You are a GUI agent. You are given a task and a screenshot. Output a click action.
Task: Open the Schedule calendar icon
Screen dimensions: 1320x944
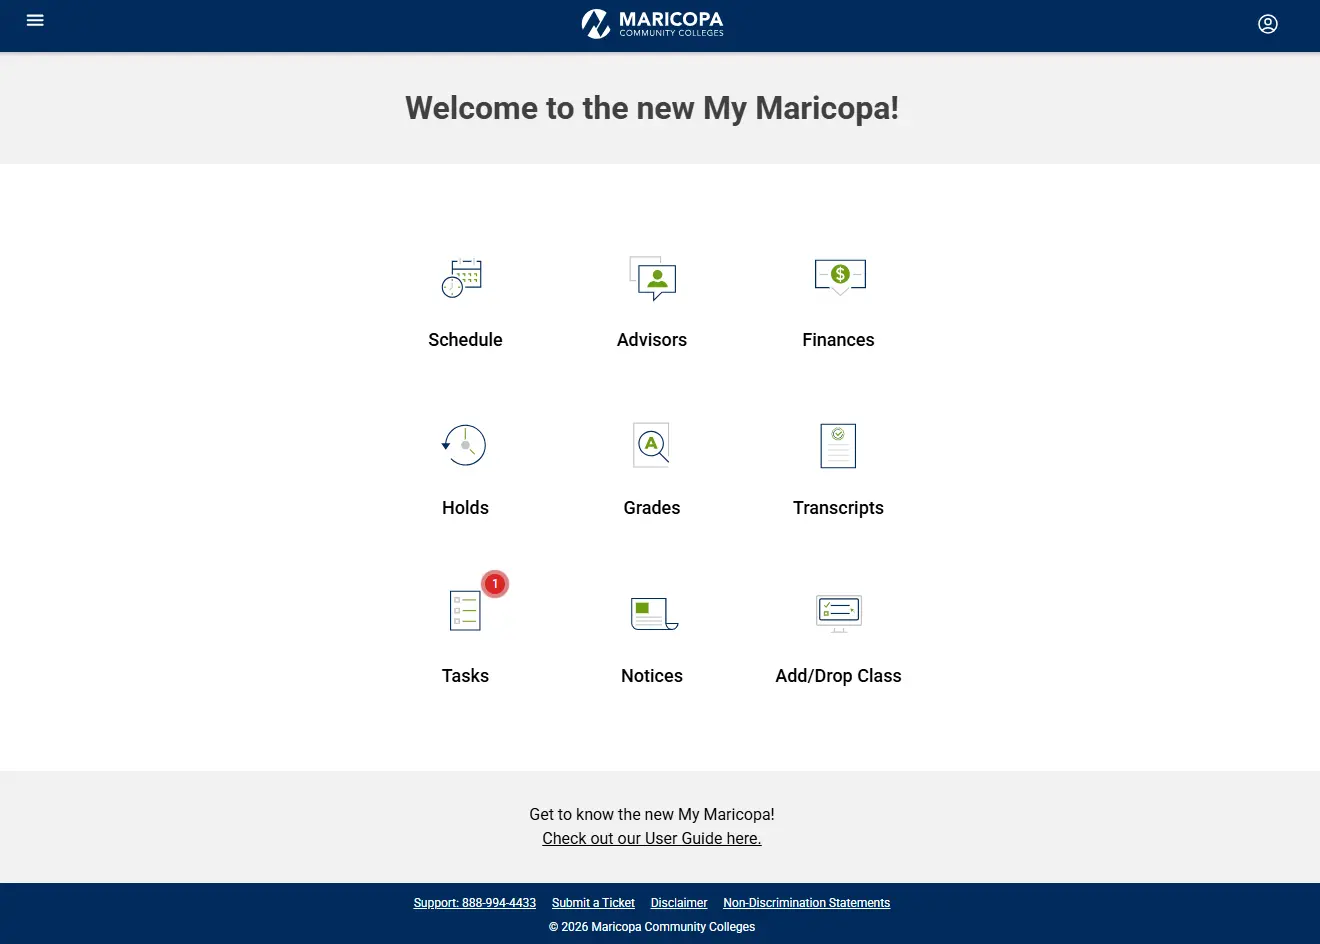click(x=462, y=278)
